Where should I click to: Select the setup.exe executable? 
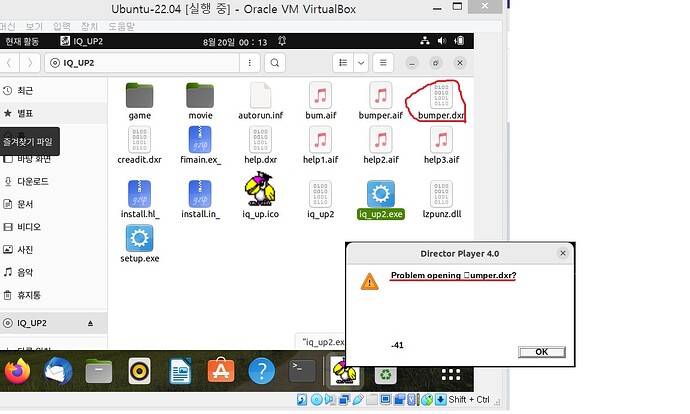pyautogui.click(x=139, y=244)
